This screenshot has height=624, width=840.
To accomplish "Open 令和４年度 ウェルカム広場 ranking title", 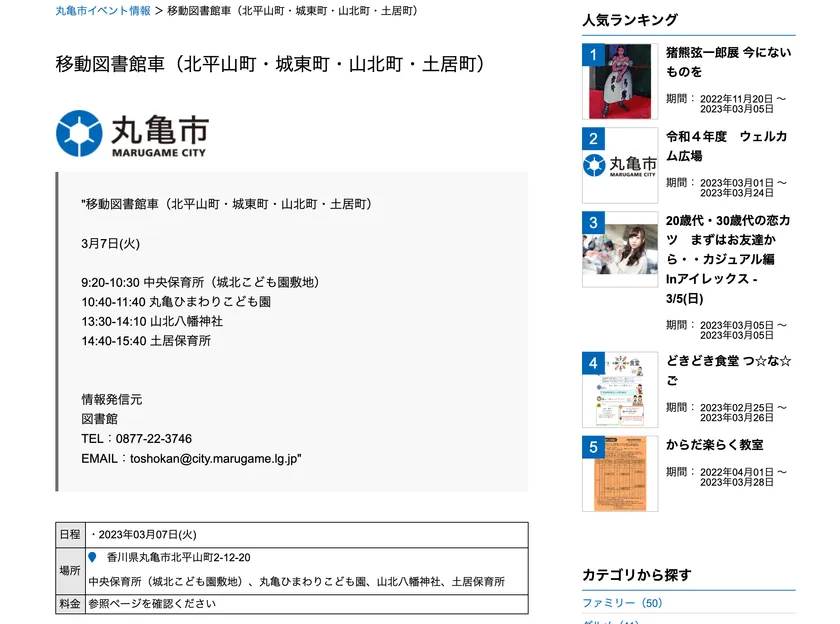I will click(x=727, y=146).
